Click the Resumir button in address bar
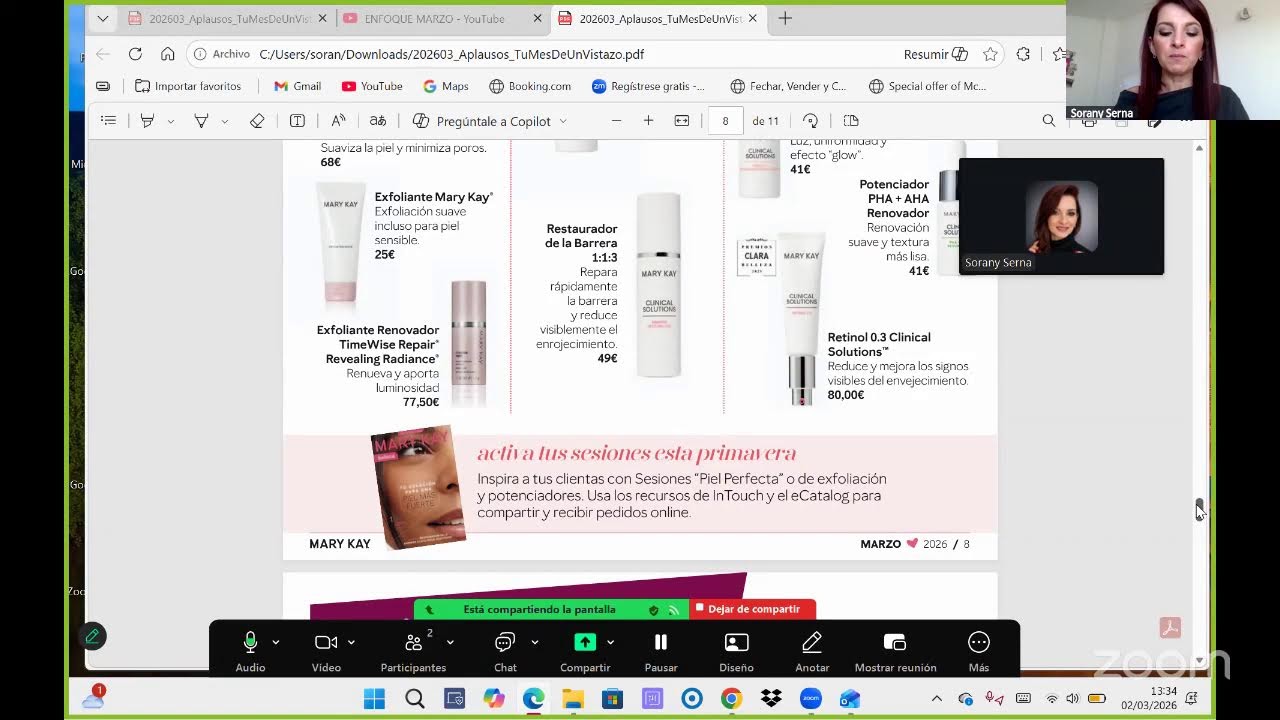This screenshot has height=720, width=1280. tap(936, 54)
